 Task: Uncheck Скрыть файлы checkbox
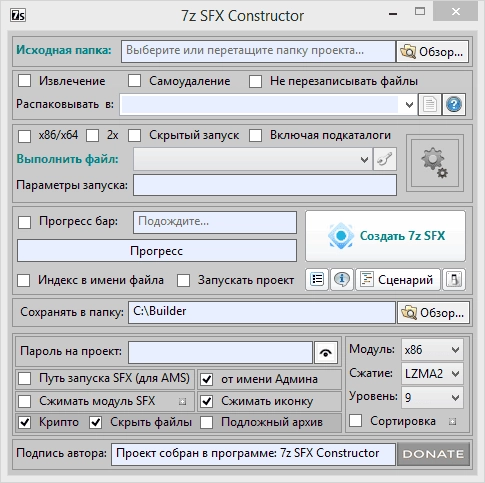[96, 423]
